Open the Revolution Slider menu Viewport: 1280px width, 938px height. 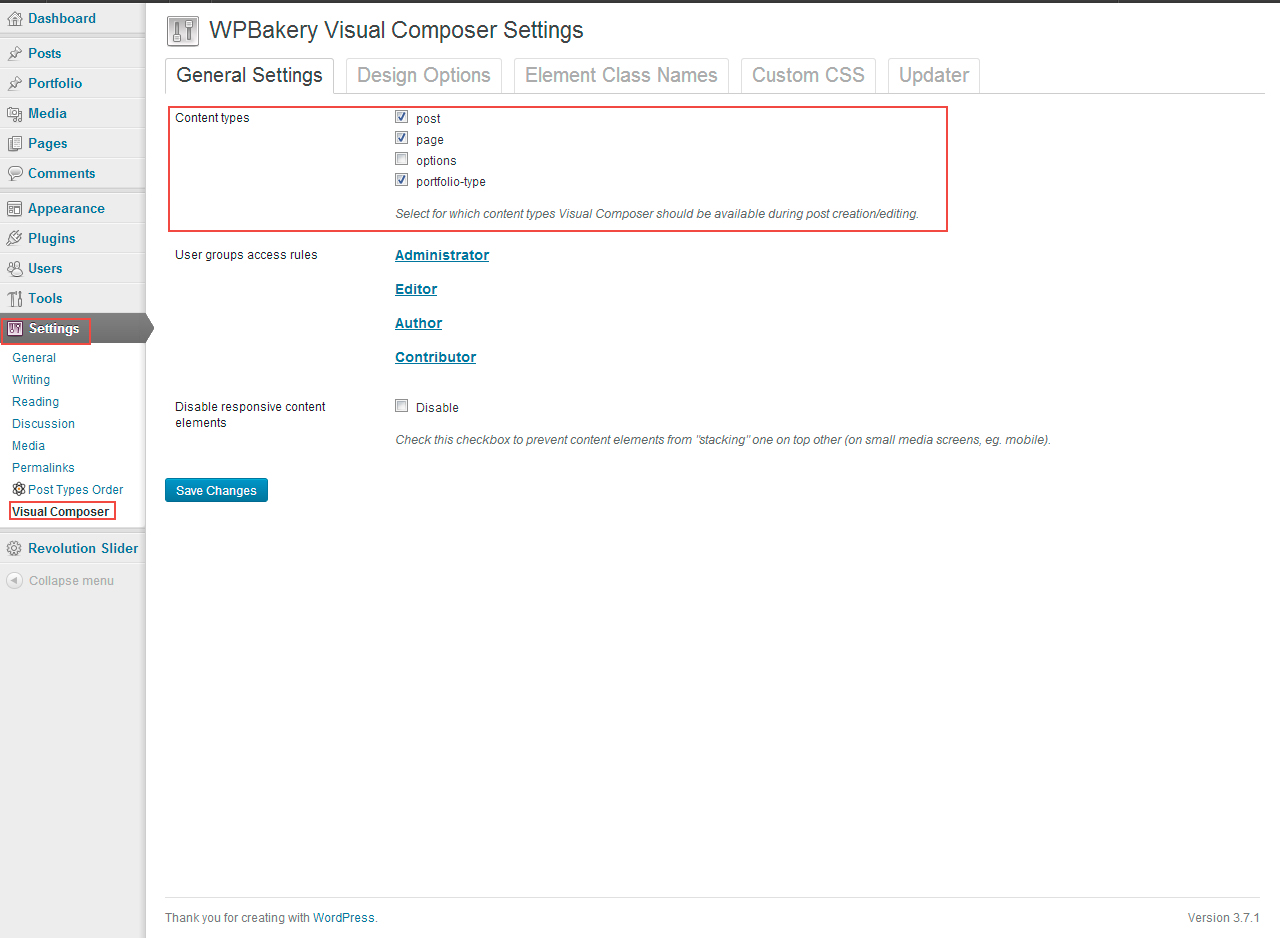point(83,548)
